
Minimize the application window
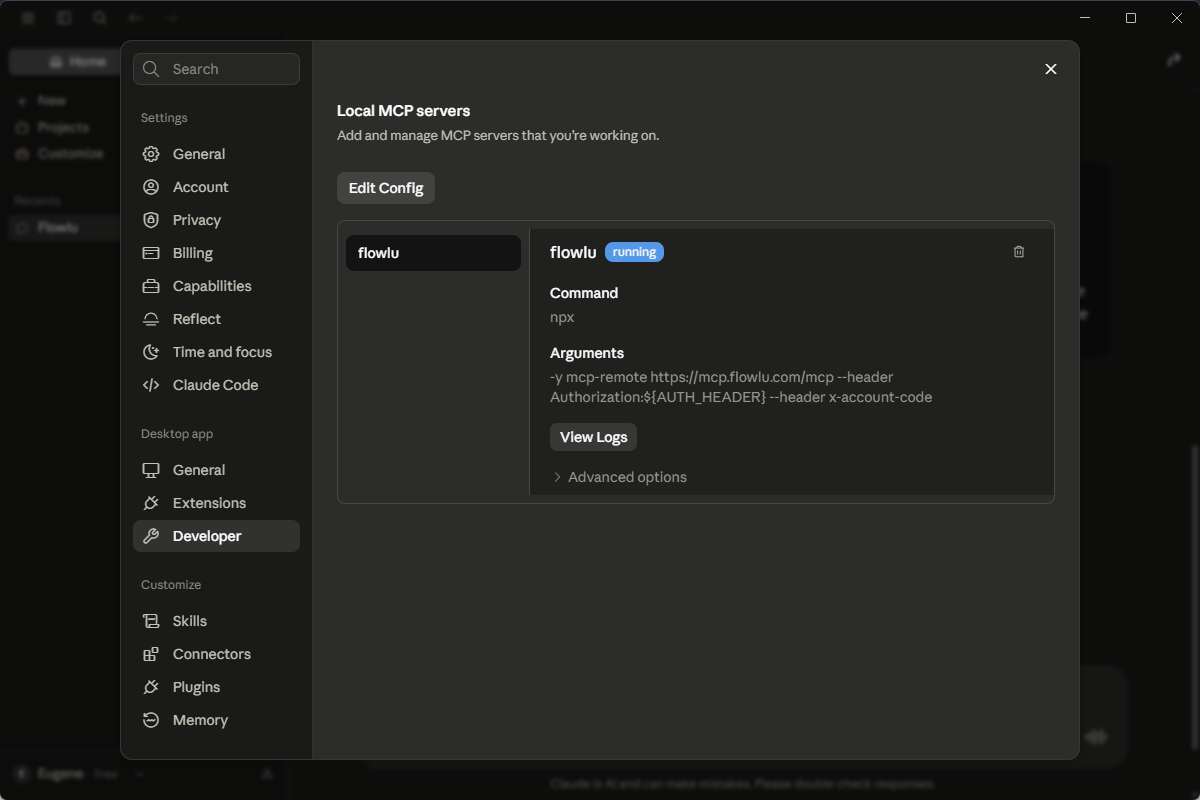[1085, 18]
